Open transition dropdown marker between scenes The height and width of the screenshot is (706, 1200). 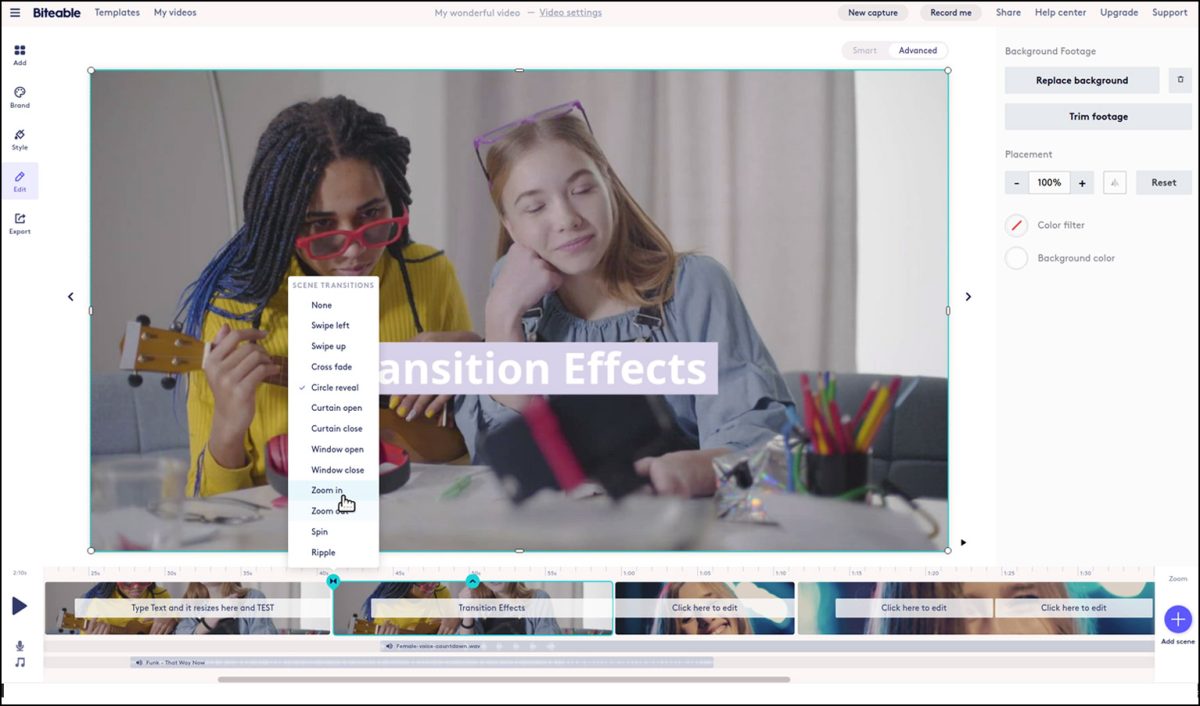[334, 581]
